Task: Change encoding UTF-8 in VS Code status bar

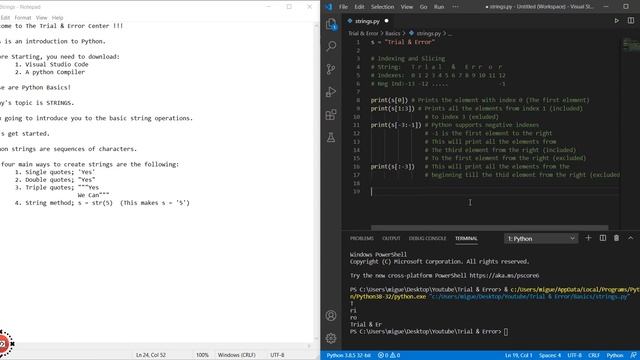Action: [x=574, y=355]
